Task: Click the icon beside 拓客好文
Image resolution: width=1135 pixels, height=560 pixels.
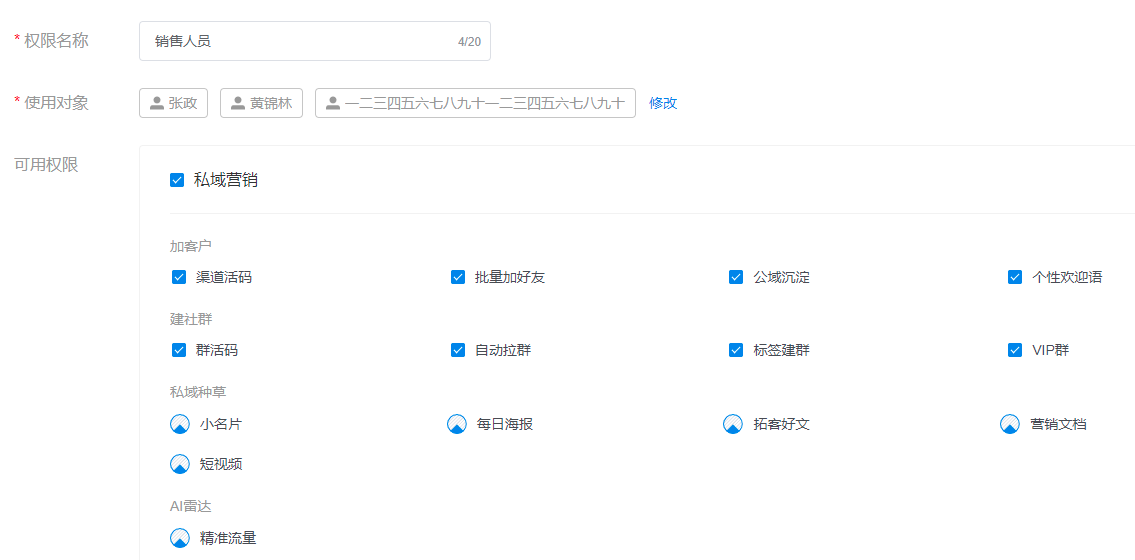Action: [x=733, y=424]
